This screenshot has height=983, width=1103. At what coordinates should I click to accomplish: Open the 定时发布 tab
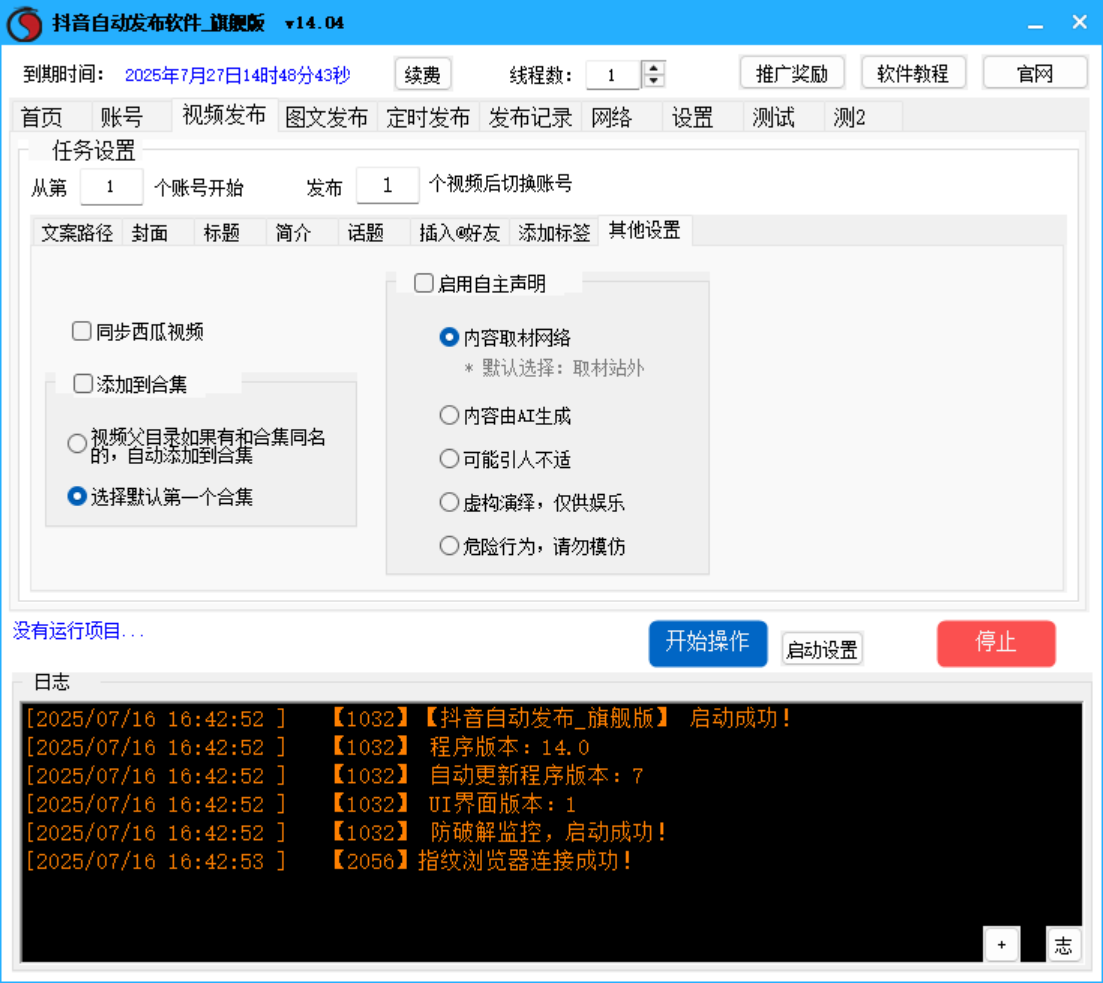click(x=428, y=117)
